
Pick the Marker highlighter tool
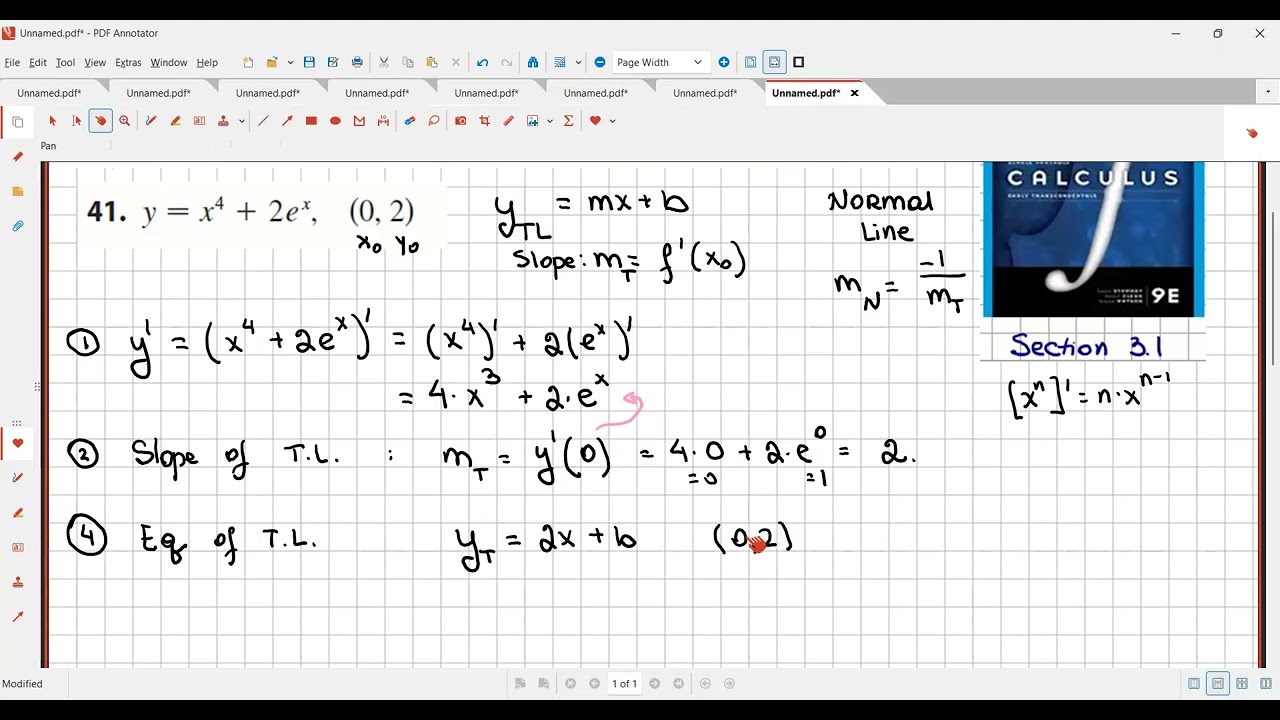175,121
